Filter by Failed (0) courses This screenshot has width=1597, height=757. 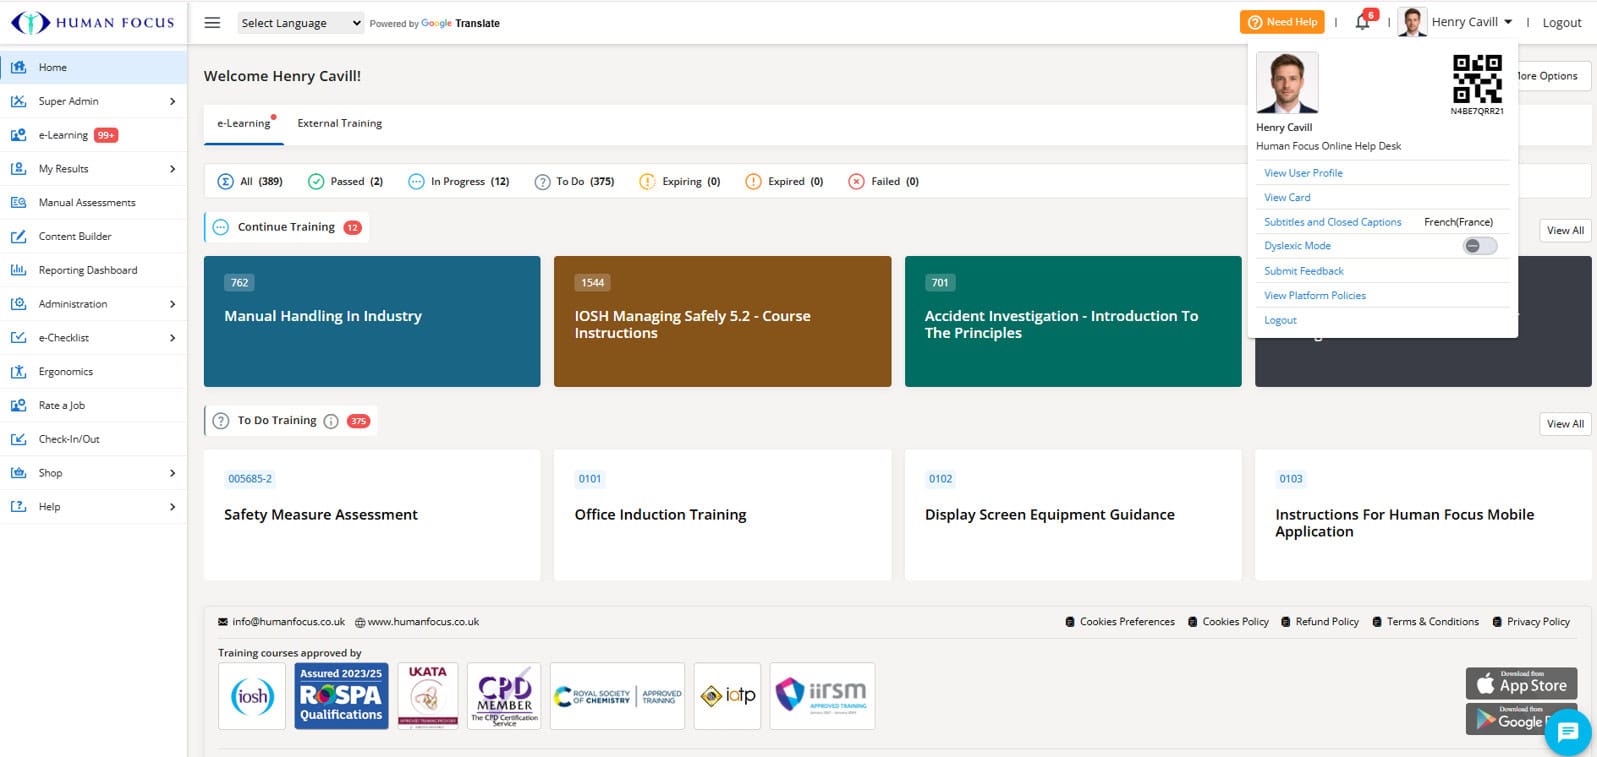pyautogui.click(x=883, y=181)
